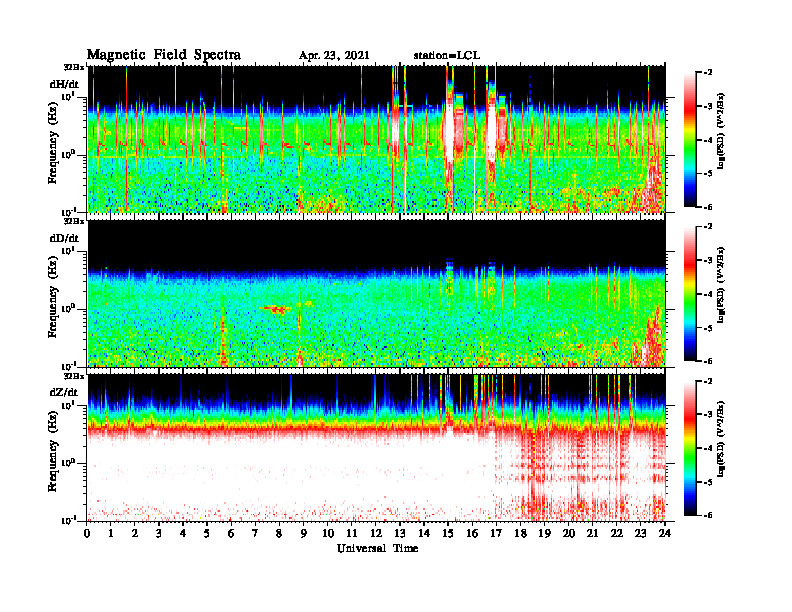This screenshot has width=792, height=612.
Task: Click hour tick label '20' on the time axis
Action: [x=569, y=533]
